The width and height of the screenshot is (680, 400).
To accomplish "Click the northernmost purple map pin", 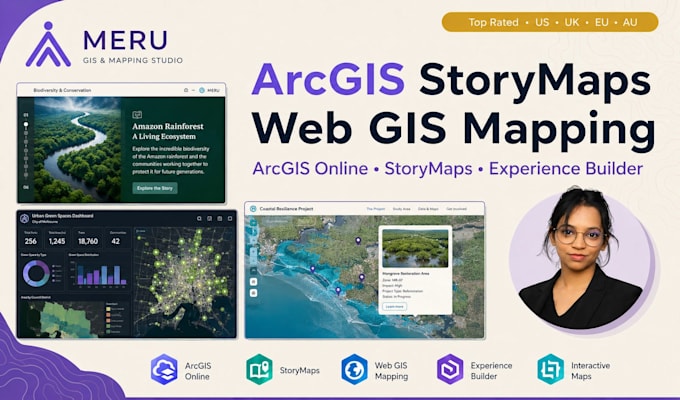I will click(358, 241).
